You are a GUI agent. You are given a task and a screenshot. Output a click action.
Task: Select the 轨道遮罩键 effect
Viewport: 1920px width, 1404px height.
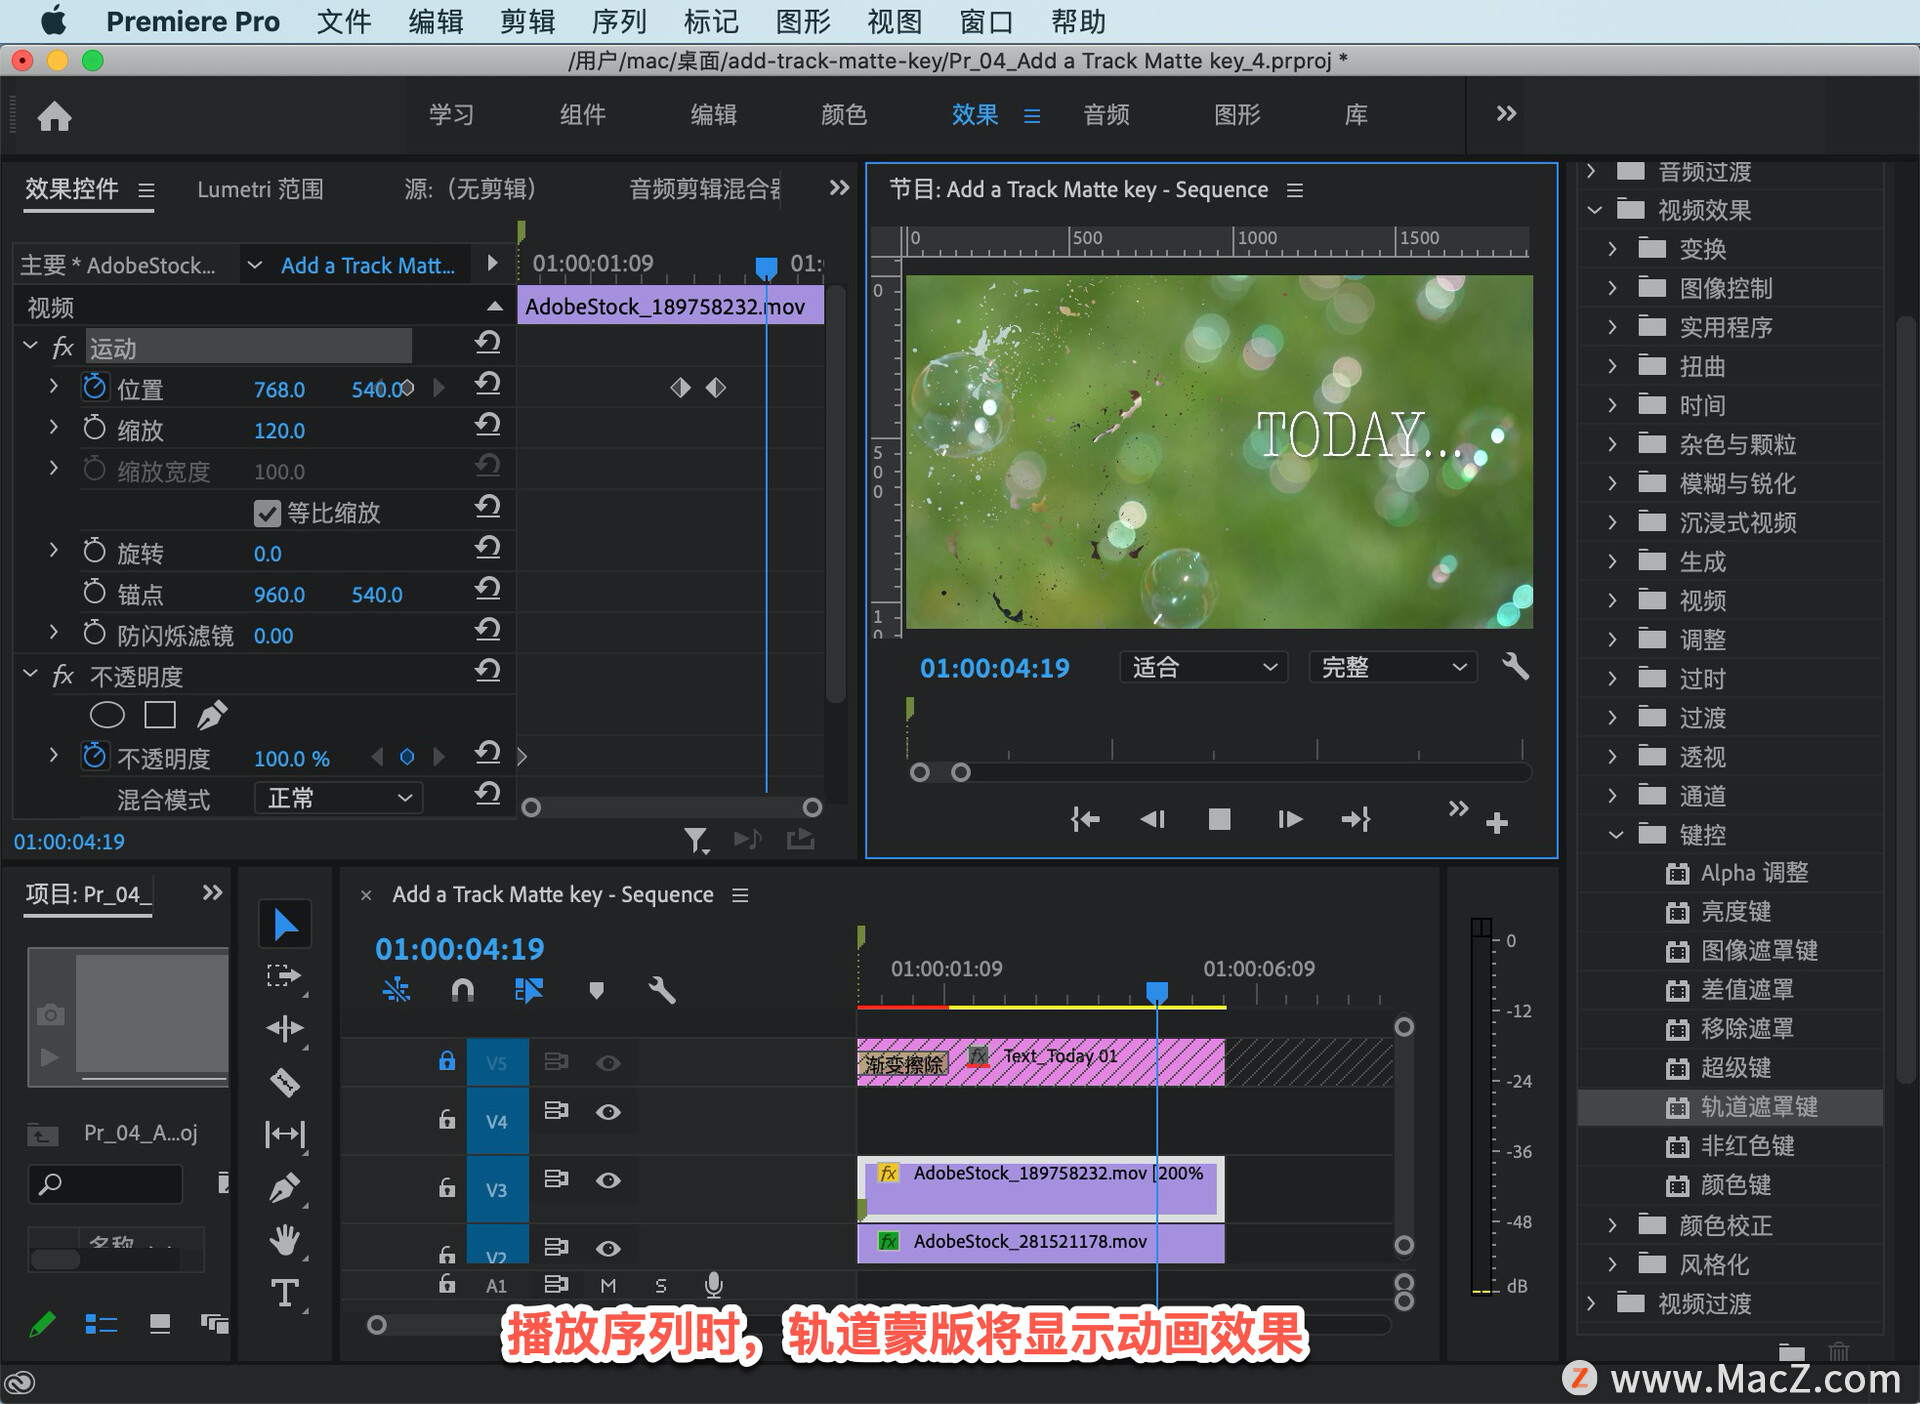(x=1730, y=1107)
